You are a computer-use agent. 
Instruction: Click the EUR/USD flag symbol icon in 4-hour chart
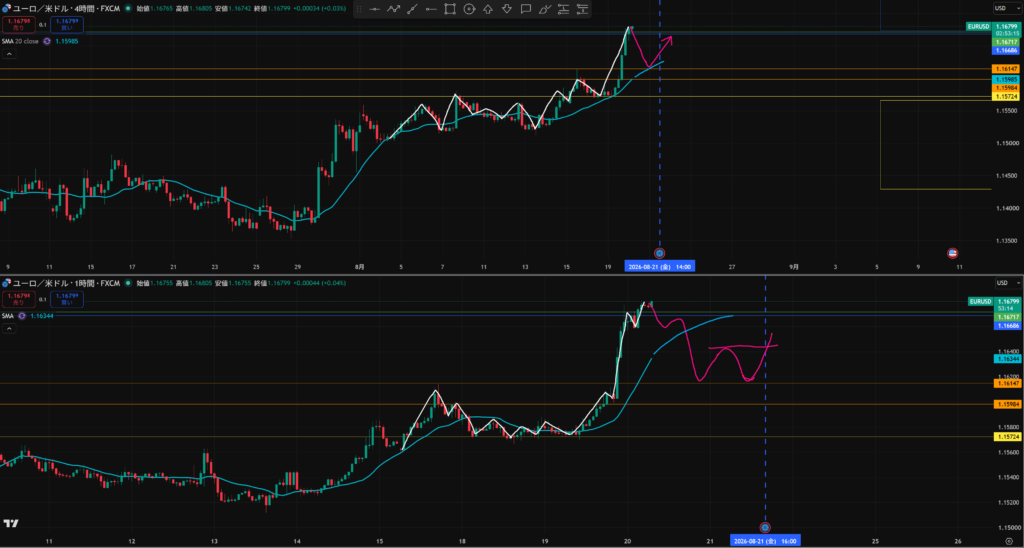coord(7,9)
